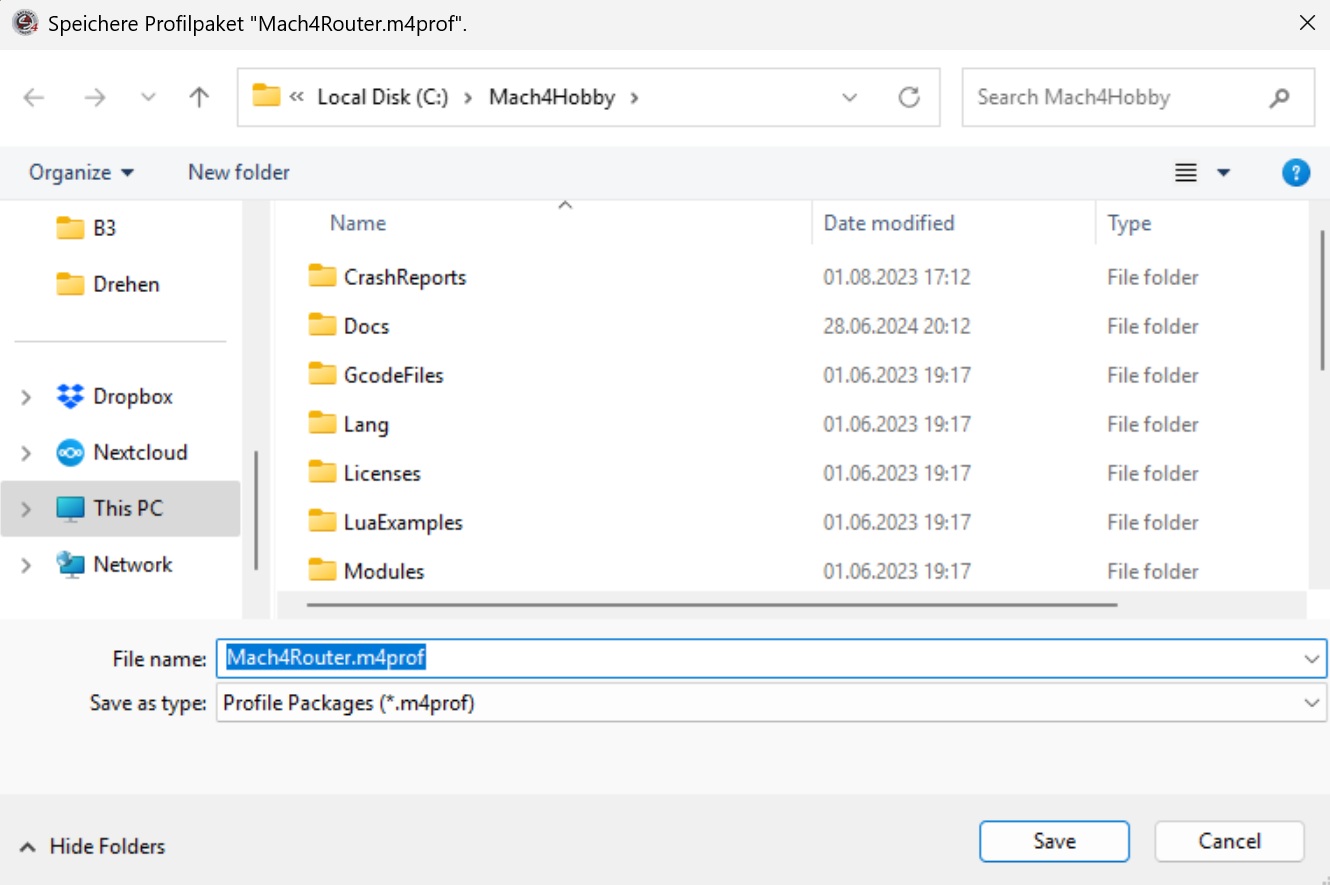Click the Cancel button

click(1229, 841)
